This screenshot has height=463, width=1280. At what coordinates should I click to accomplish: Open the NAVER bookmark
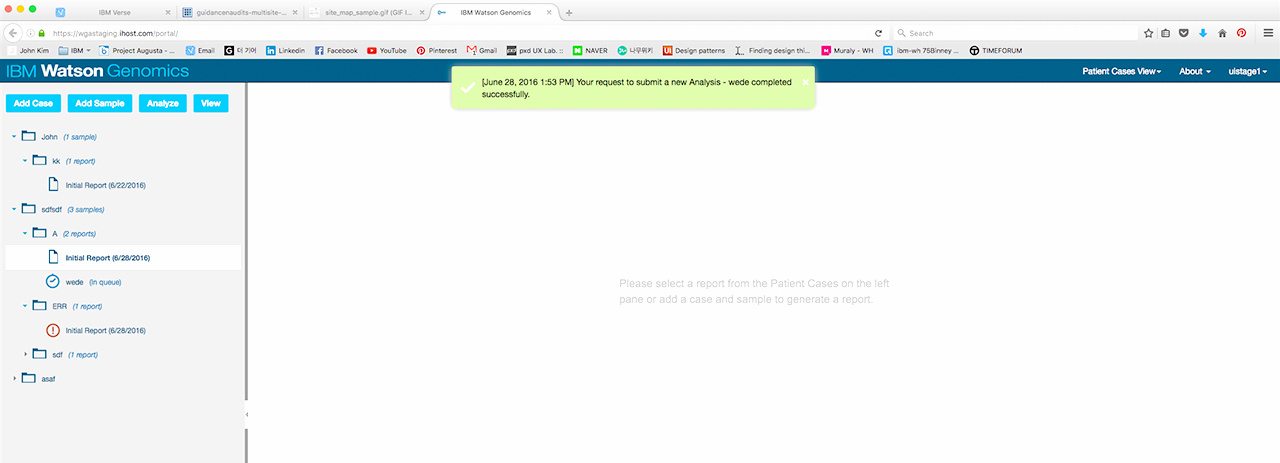(x=590, y=50)
